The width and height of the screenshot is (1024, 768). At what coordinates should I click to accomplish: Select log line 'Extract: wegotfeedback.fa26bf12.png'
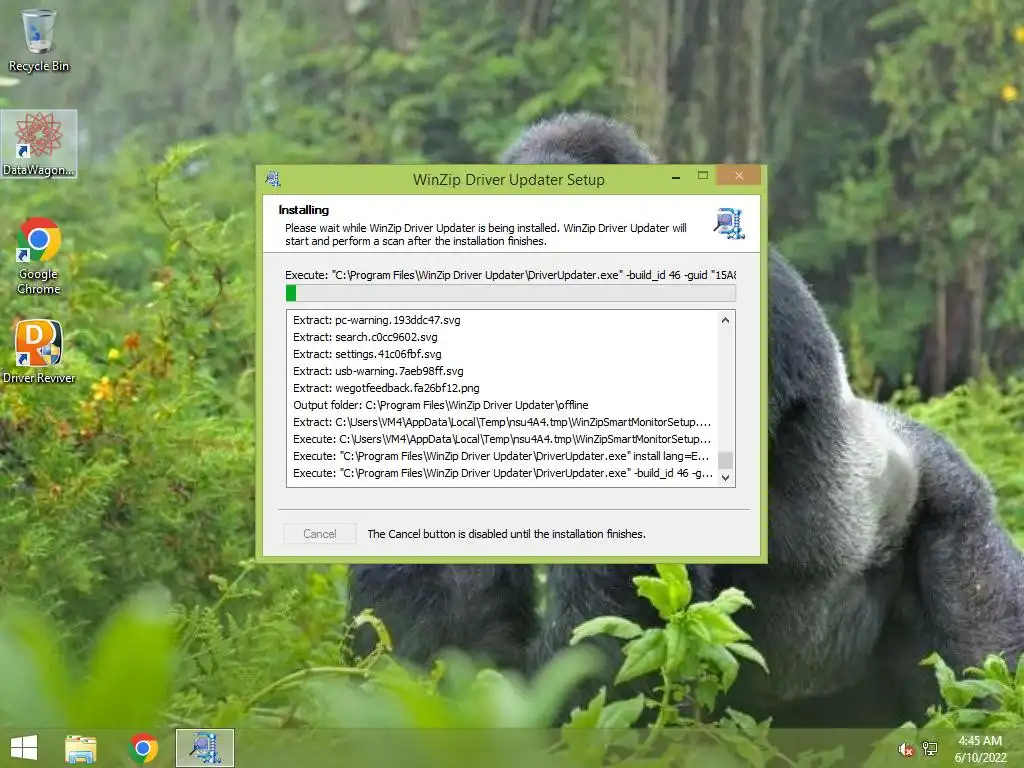386,388
